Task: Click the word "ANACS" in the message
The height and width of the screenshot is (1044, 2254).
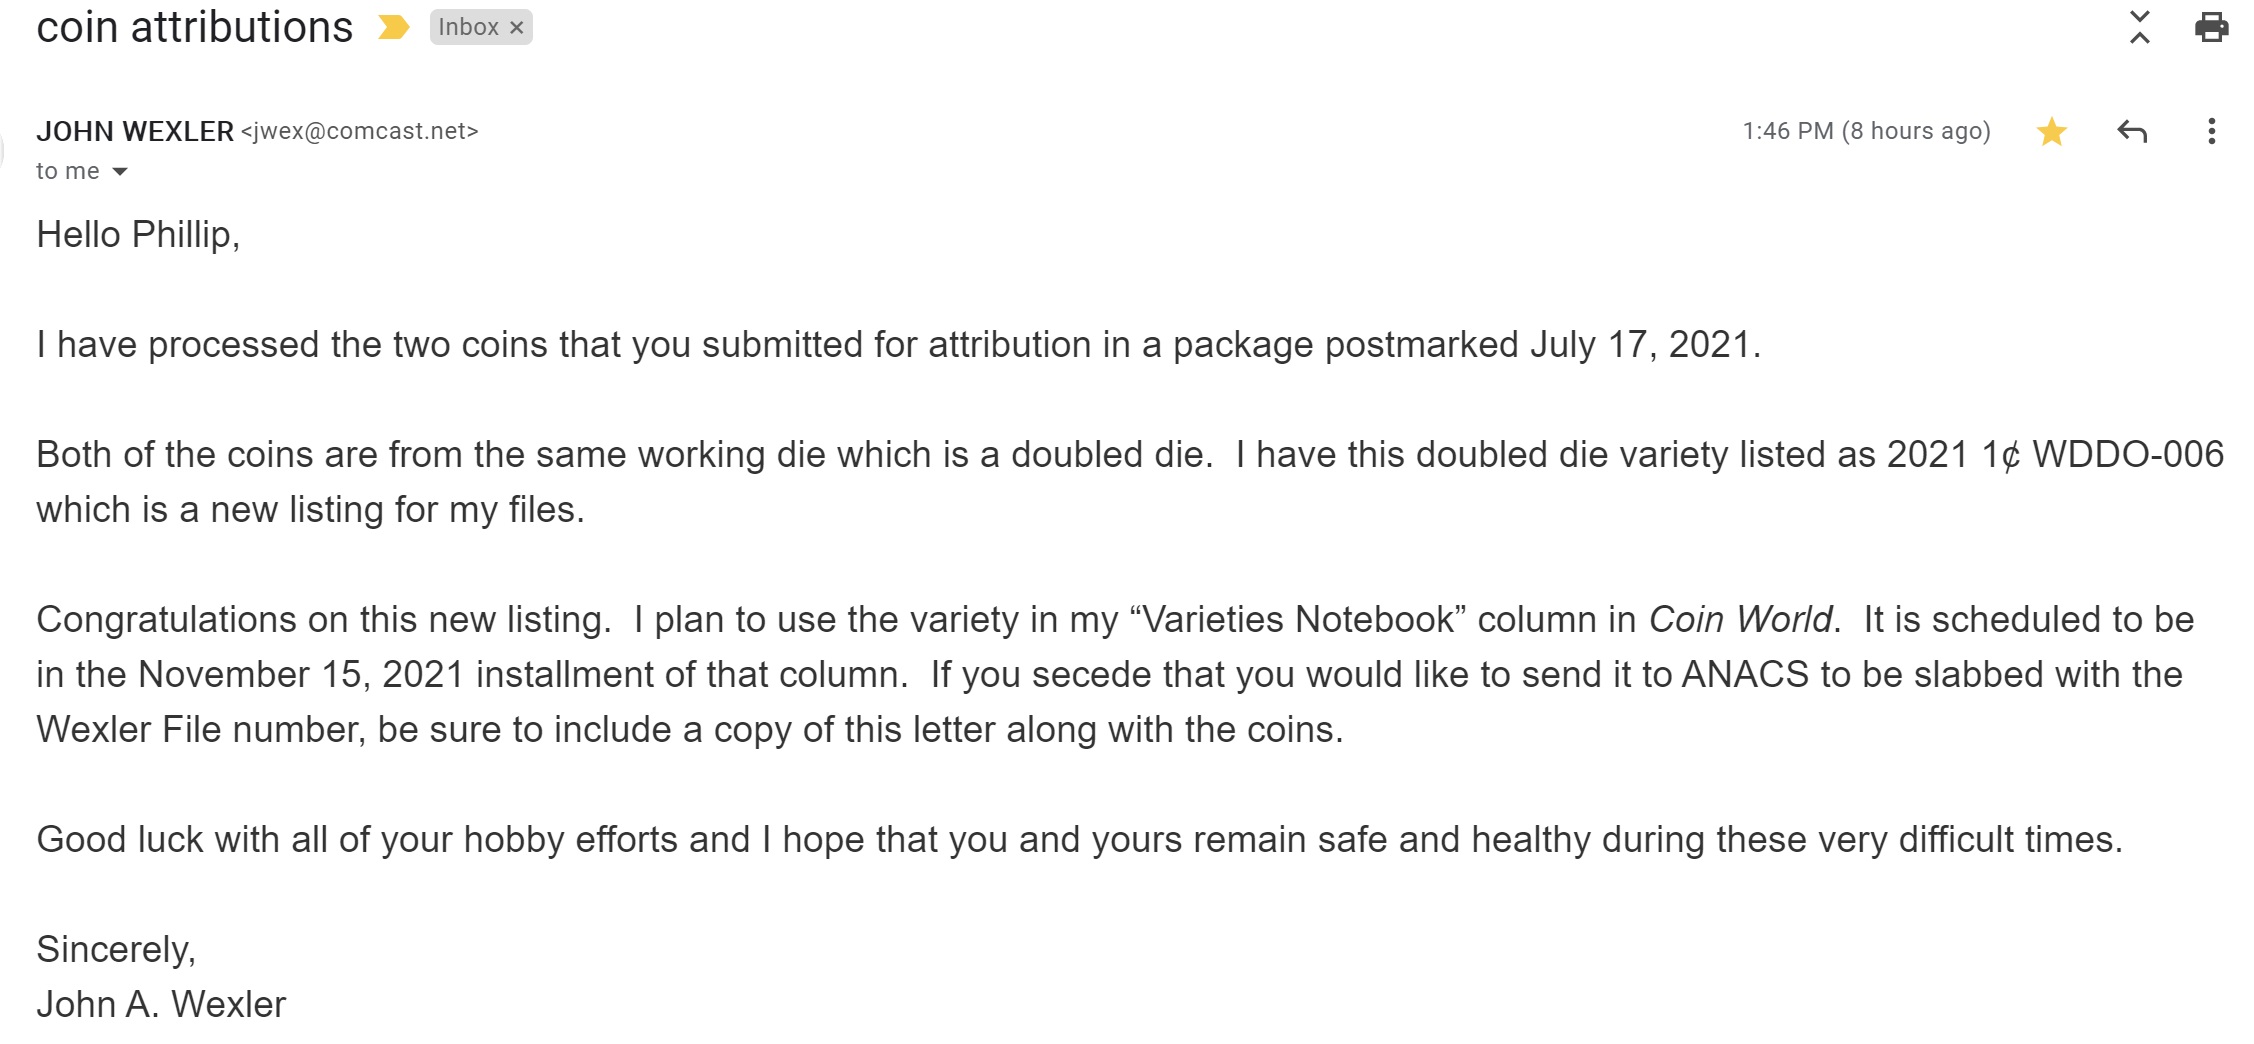Action: (1745, 675)
